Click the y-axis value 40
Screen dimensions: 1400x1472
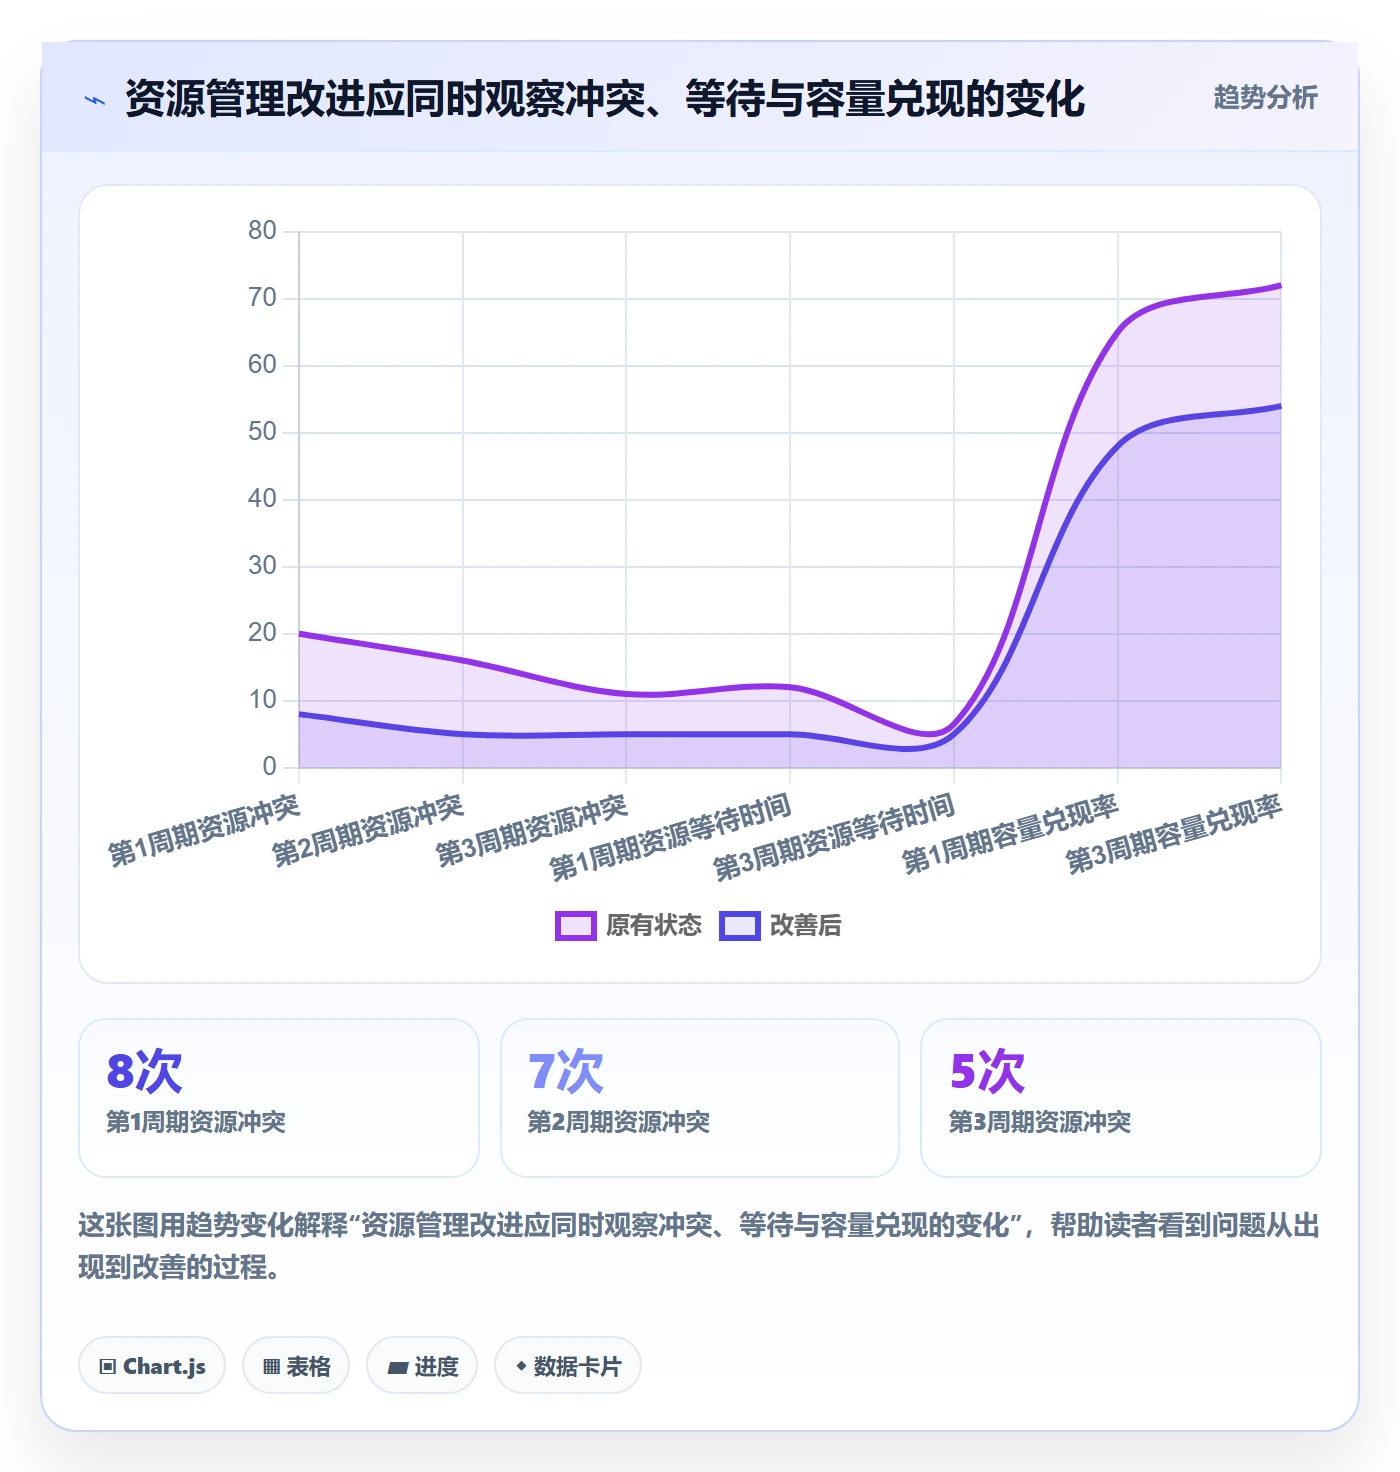tap(262, 499)
